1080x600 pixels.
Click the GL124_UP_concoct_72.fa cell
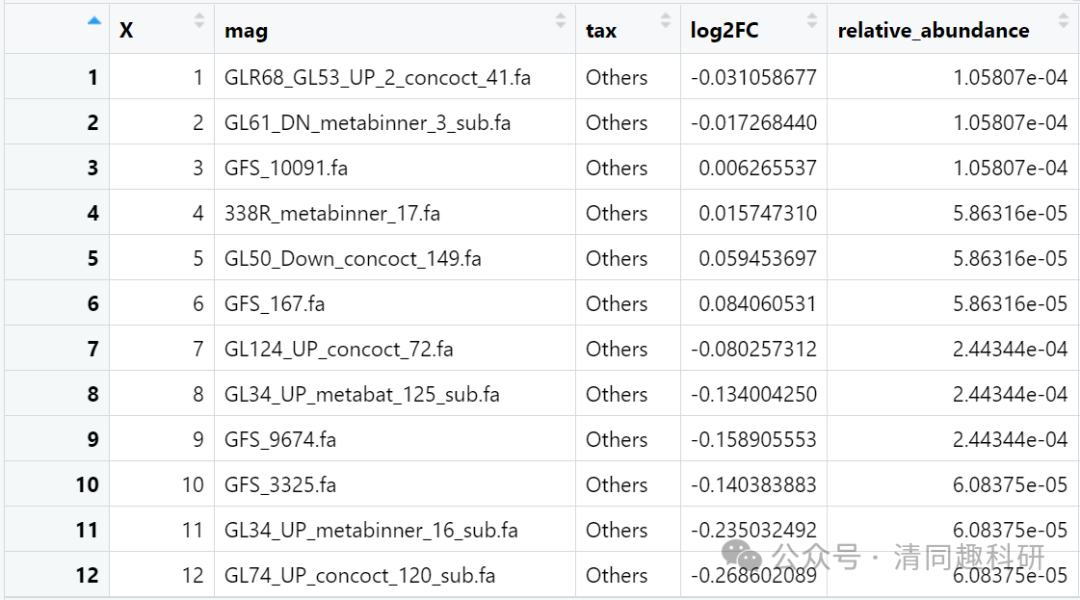(338, 349)
